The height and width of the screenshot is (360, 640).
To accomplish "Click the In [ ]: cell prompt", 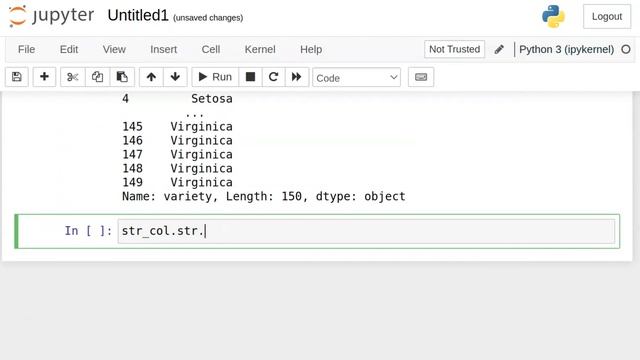I will pos(88,231).
